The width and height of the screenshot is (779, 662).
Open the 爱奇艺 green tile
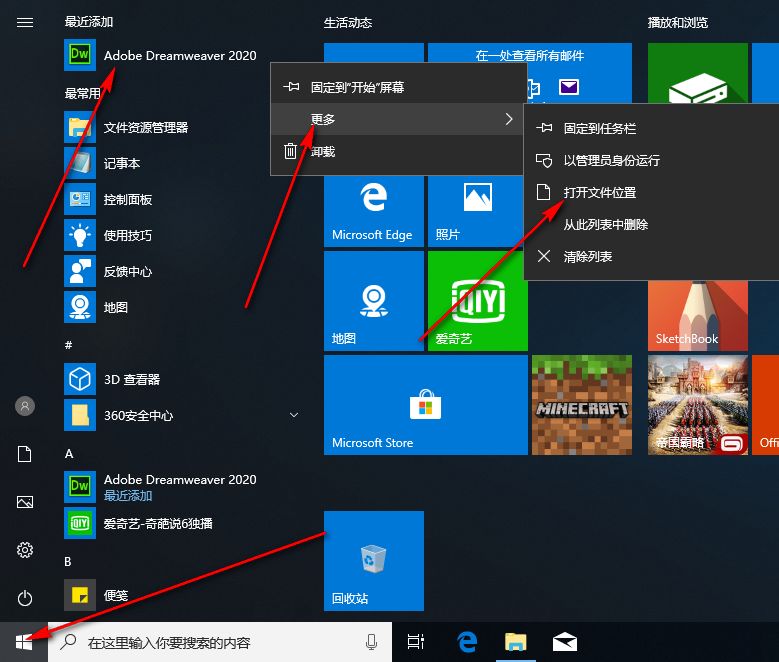click(x=477, y=301)
